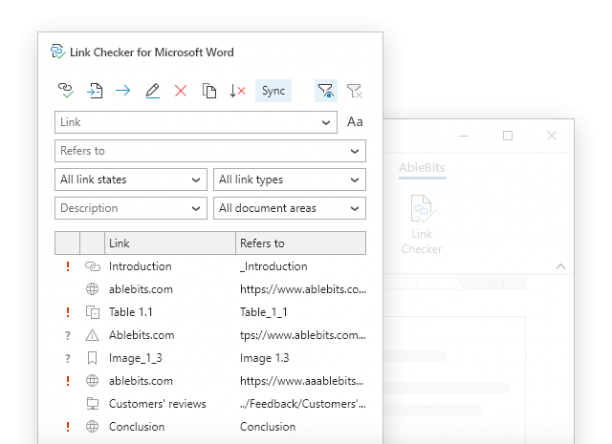Click the remove with down arrow icon
This screenshot has height=444, width=612.
[237, 91]
